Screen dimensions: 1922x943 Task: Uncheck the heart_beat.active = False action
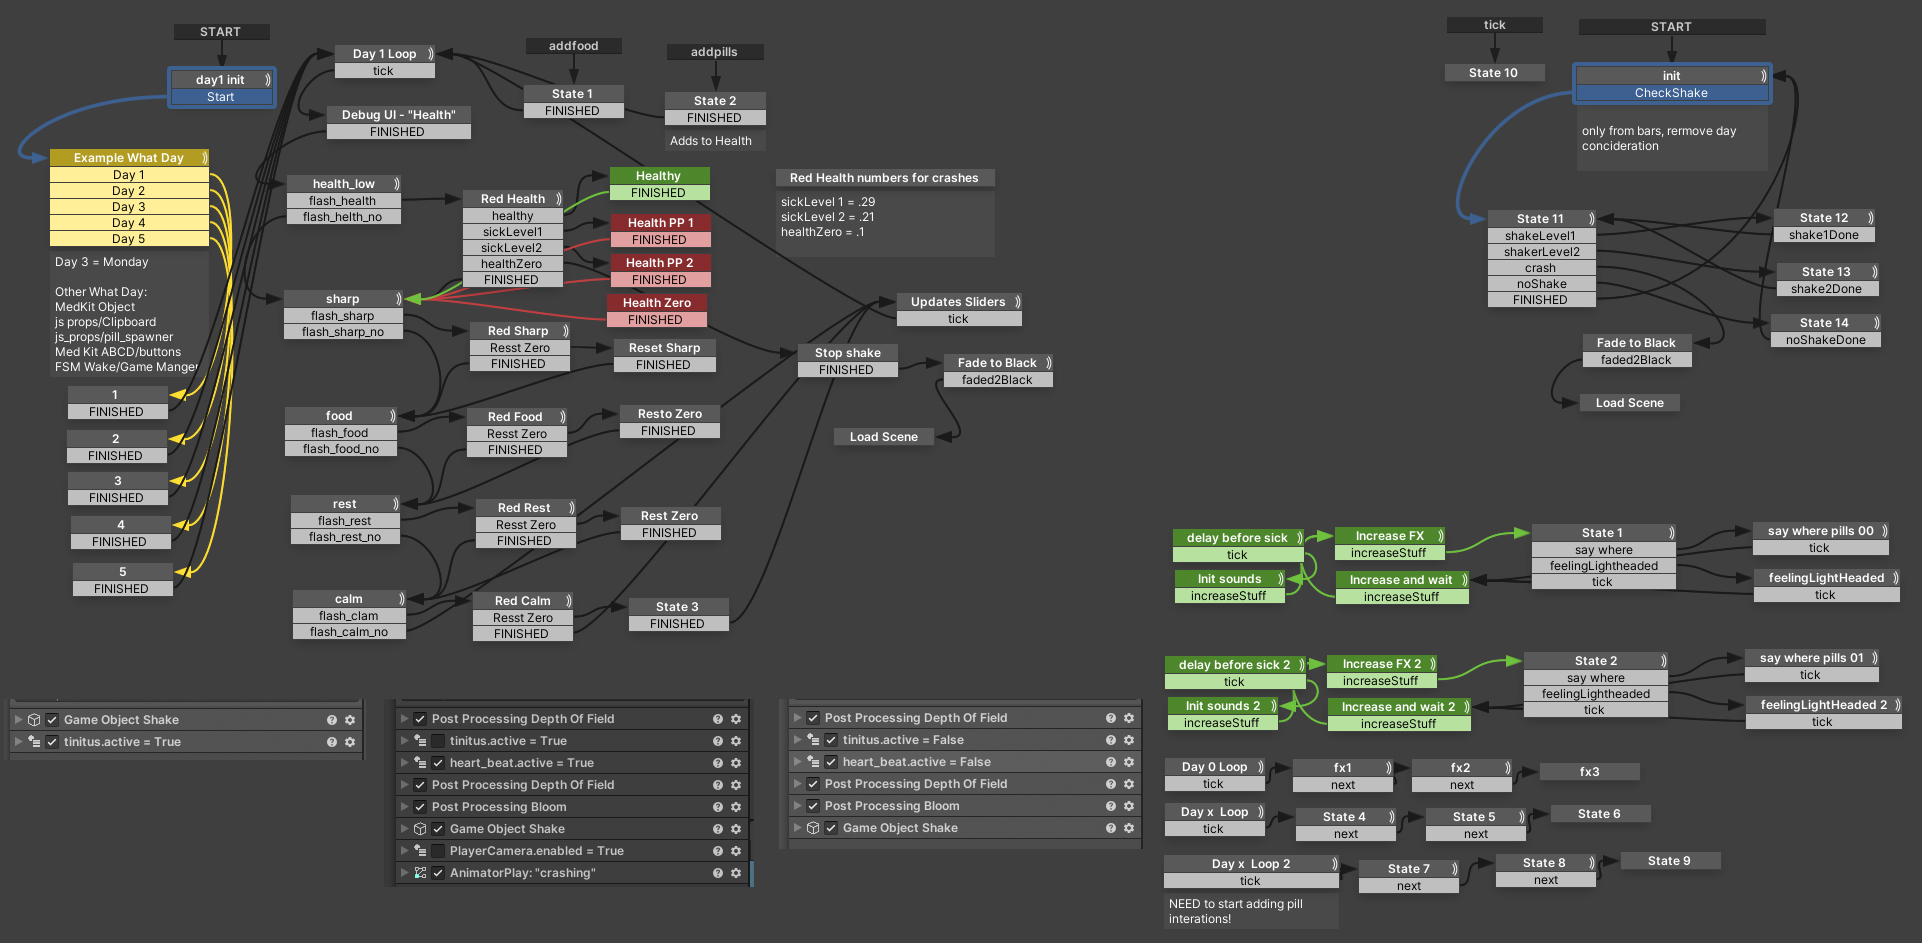point(831,762)
